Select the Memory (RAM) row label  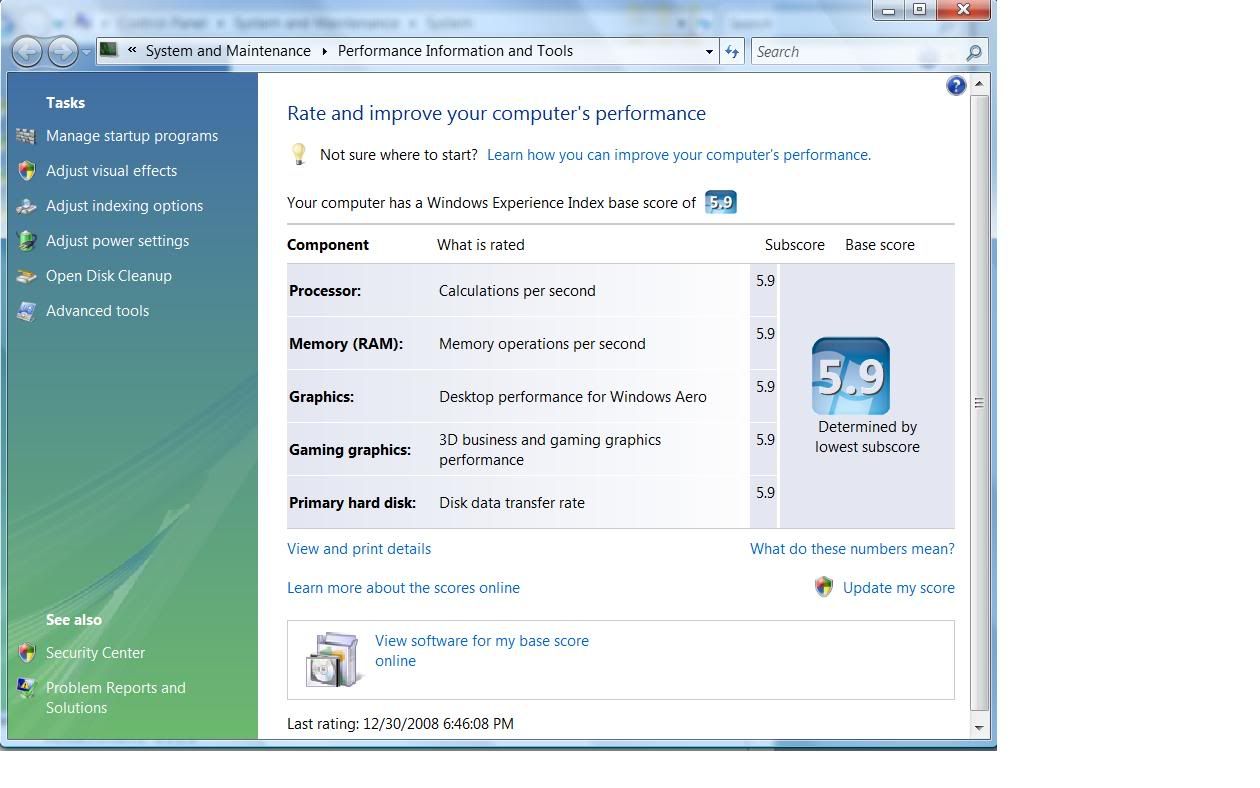pyautogui.click(x=346, y=344)
